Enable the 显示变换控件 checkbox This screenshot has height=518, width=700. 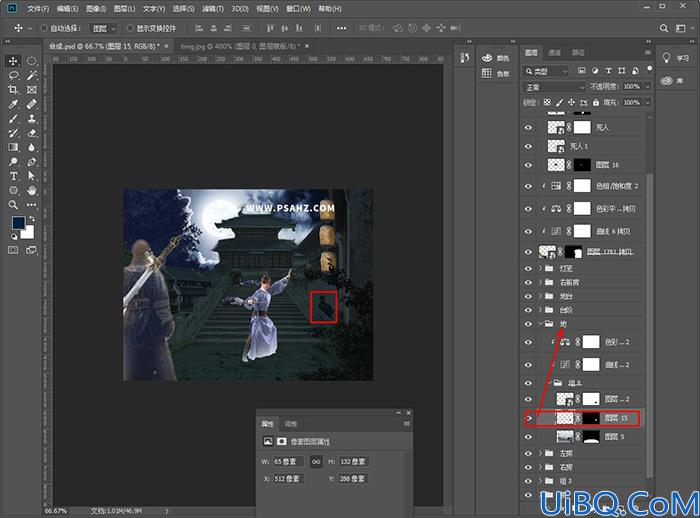130,28
